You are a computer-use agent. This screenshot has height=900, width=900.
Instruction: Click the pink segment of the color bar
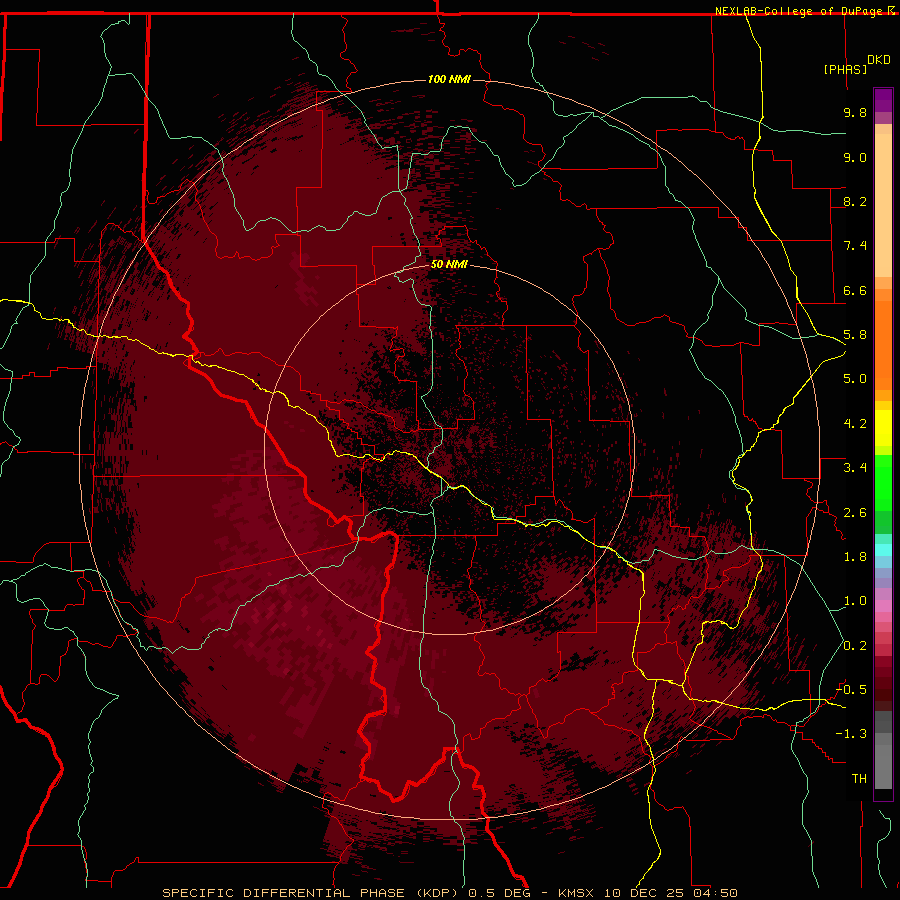883,606
